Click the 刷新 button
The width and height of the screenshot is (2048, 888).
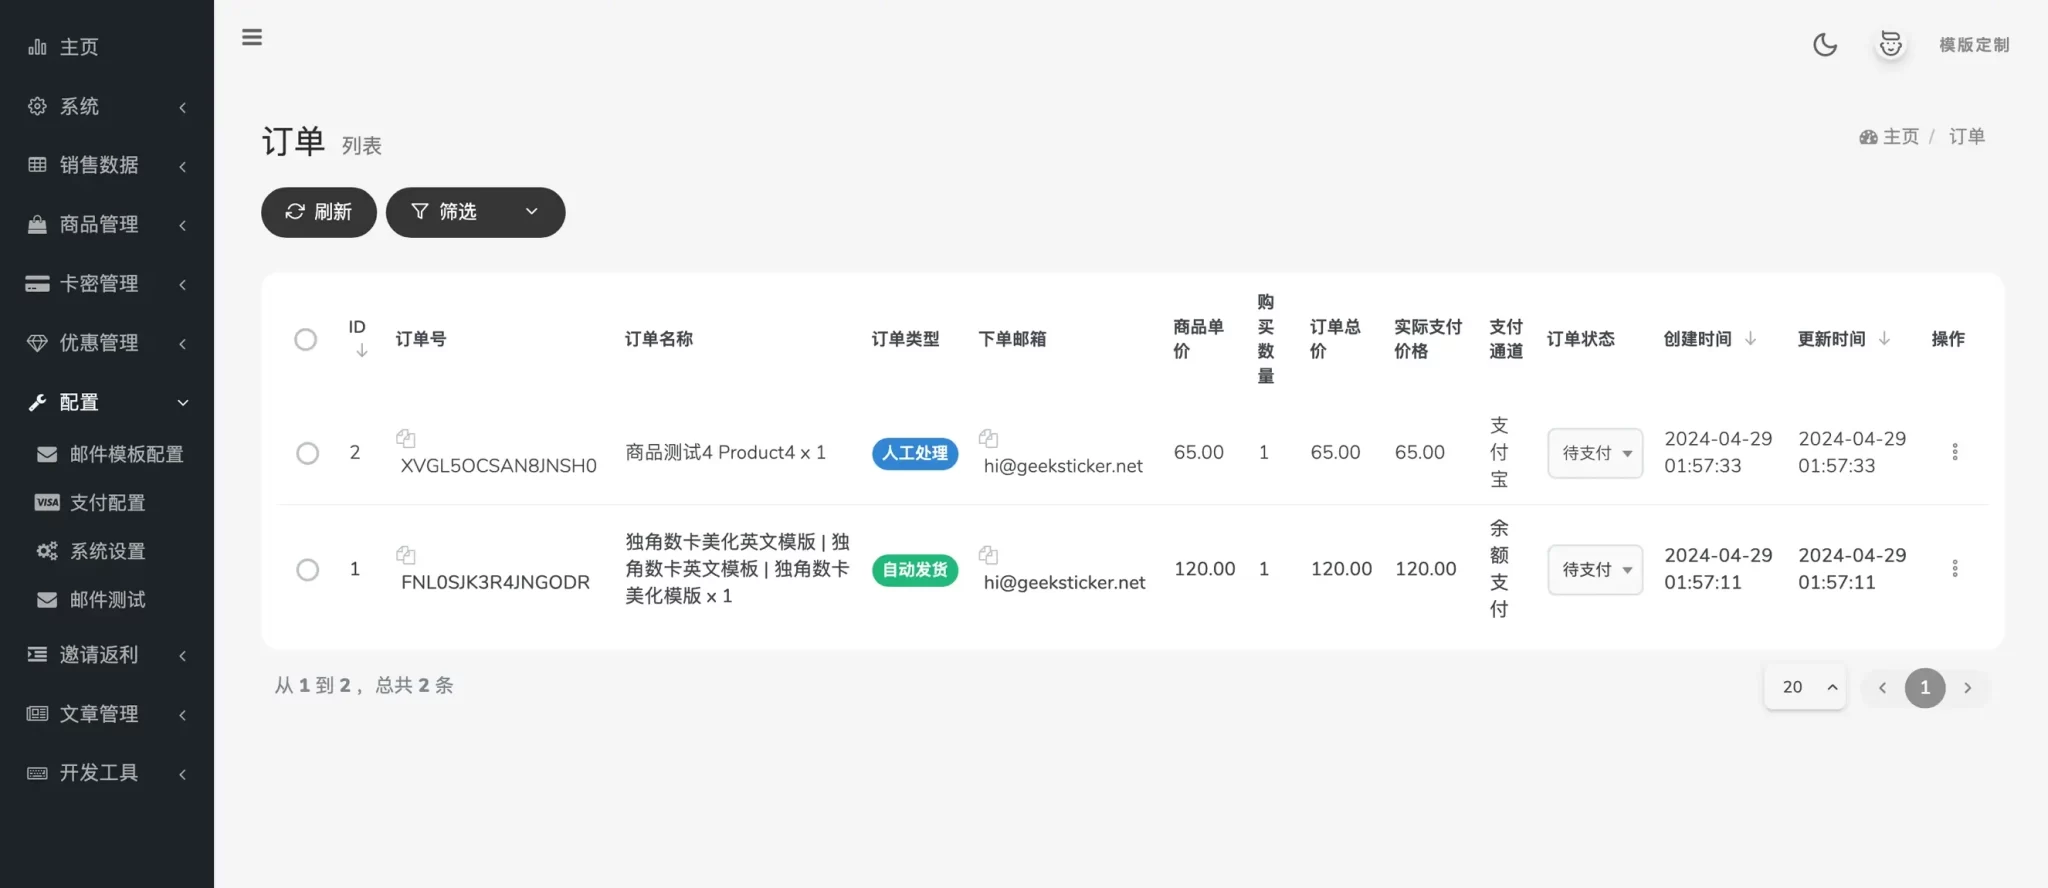click(319, 212)
